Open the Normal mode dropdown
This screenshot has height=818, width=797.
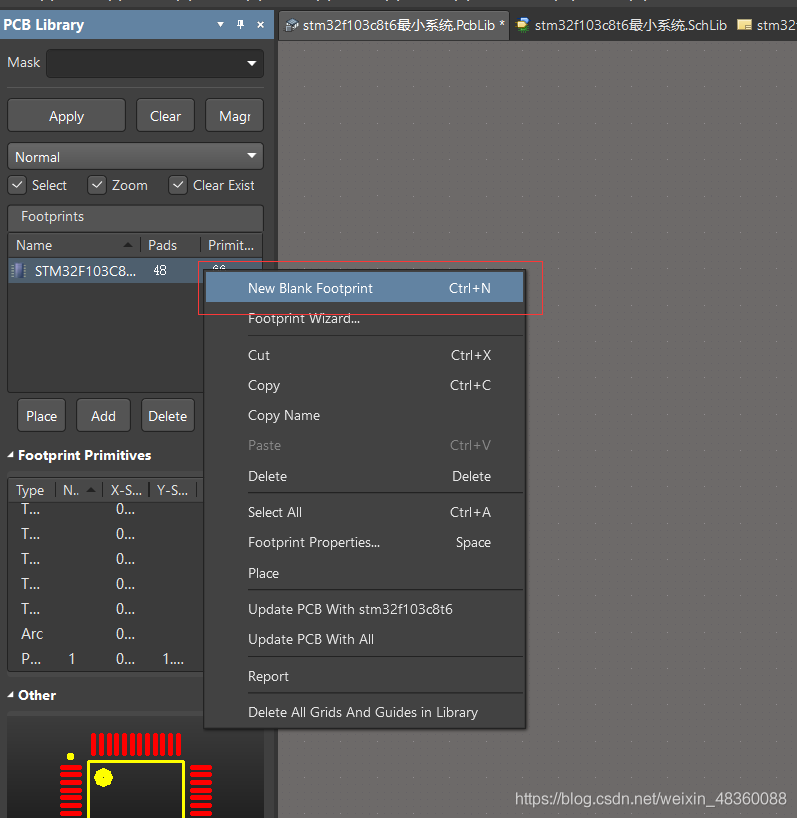pos(136,157)
